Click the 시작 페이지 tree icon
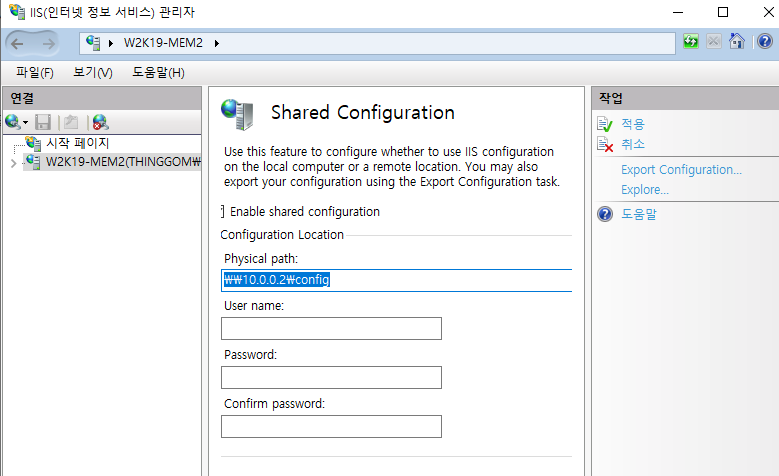Screen dimensions: 779x476 click(x=33, y=143)
